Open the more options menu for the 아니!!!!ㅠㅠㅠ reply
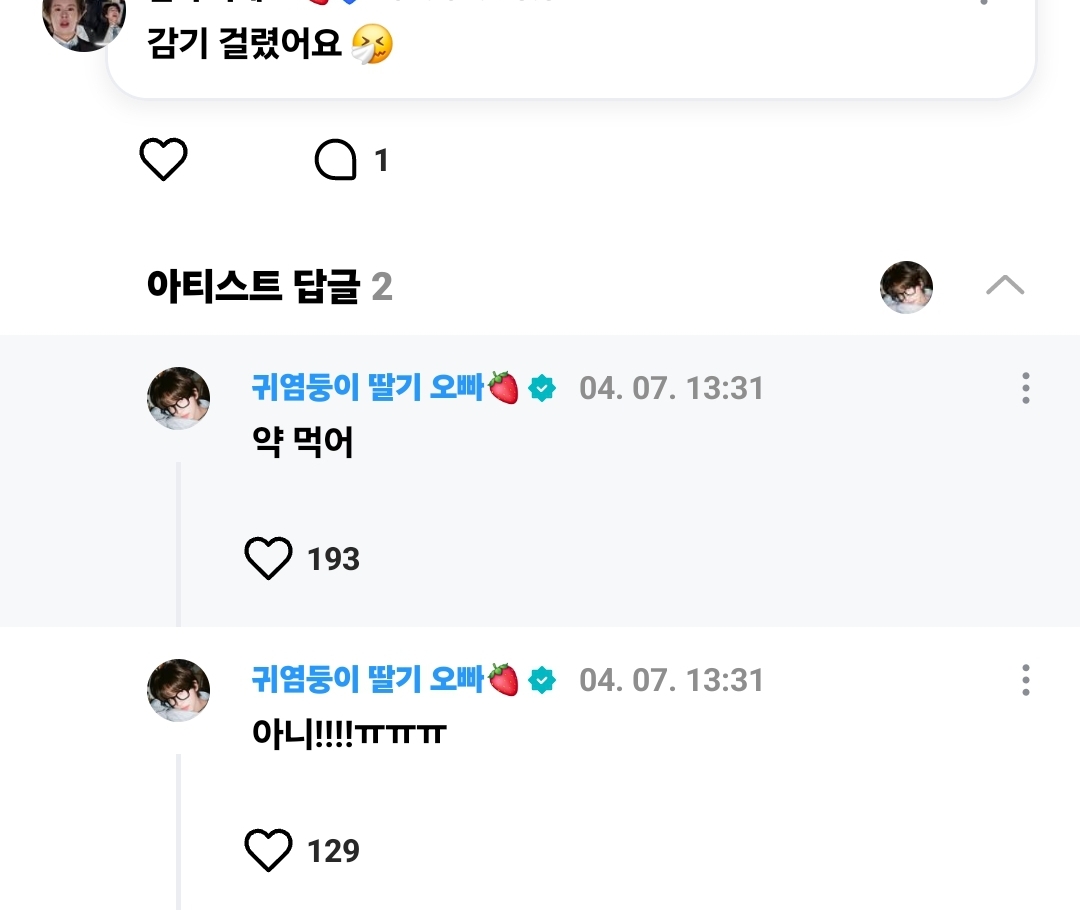The height and width of the screenshot is (910, 1080). (1025, 680)
